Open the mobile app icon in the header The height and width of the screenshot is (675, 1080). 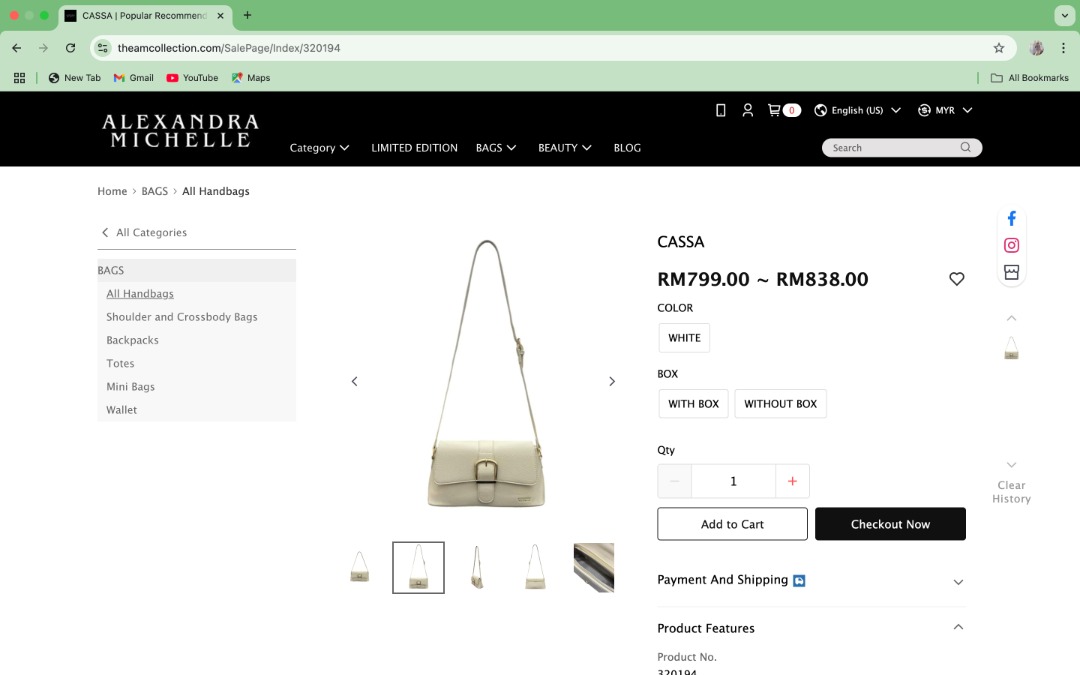click(x=720, y=110)
